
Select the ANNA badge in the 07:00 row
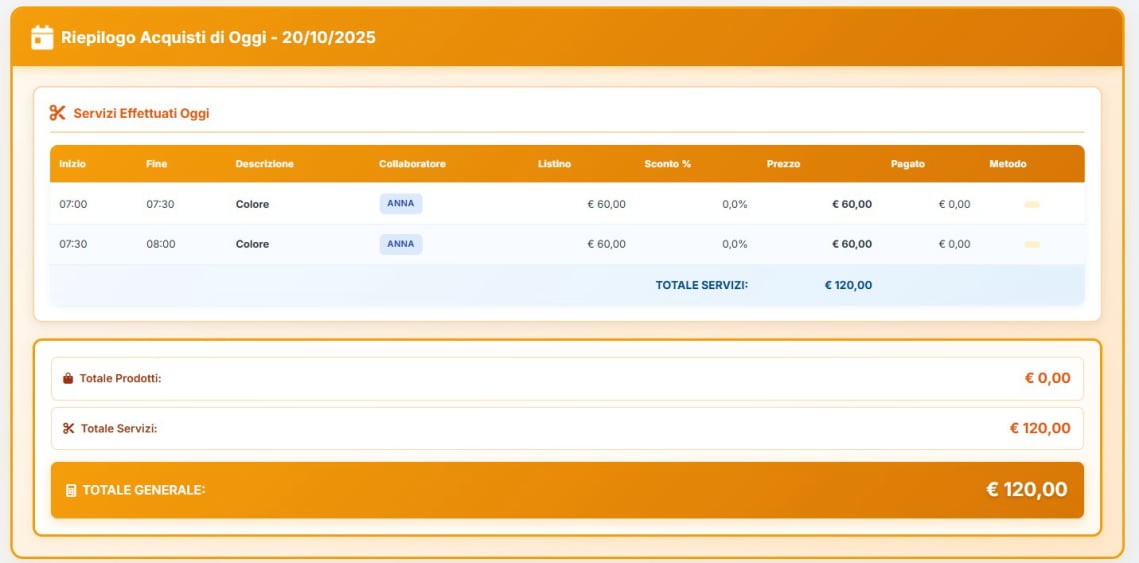(x=401, y=204)
